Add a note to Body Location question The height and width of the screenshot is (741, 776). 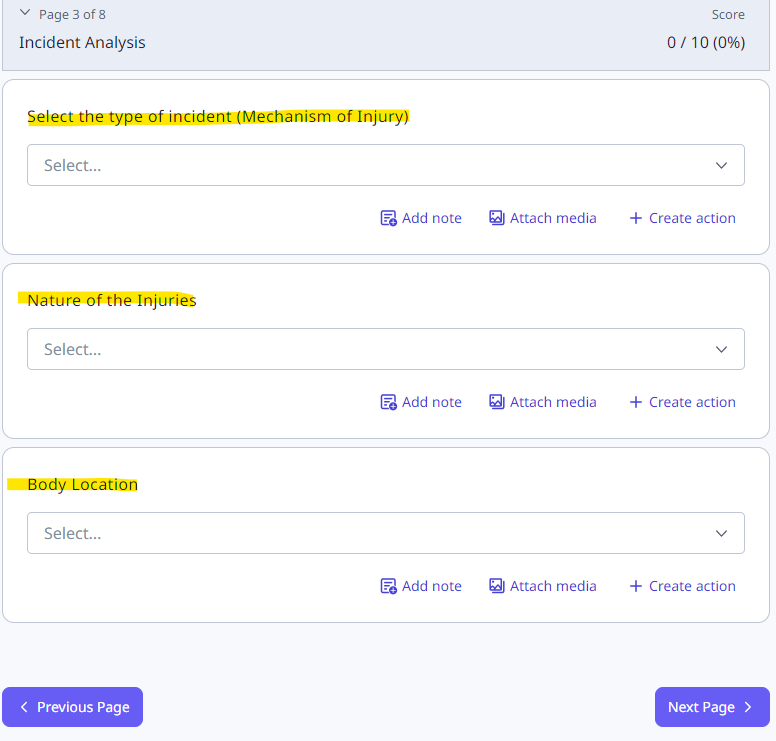coord(421,586)
